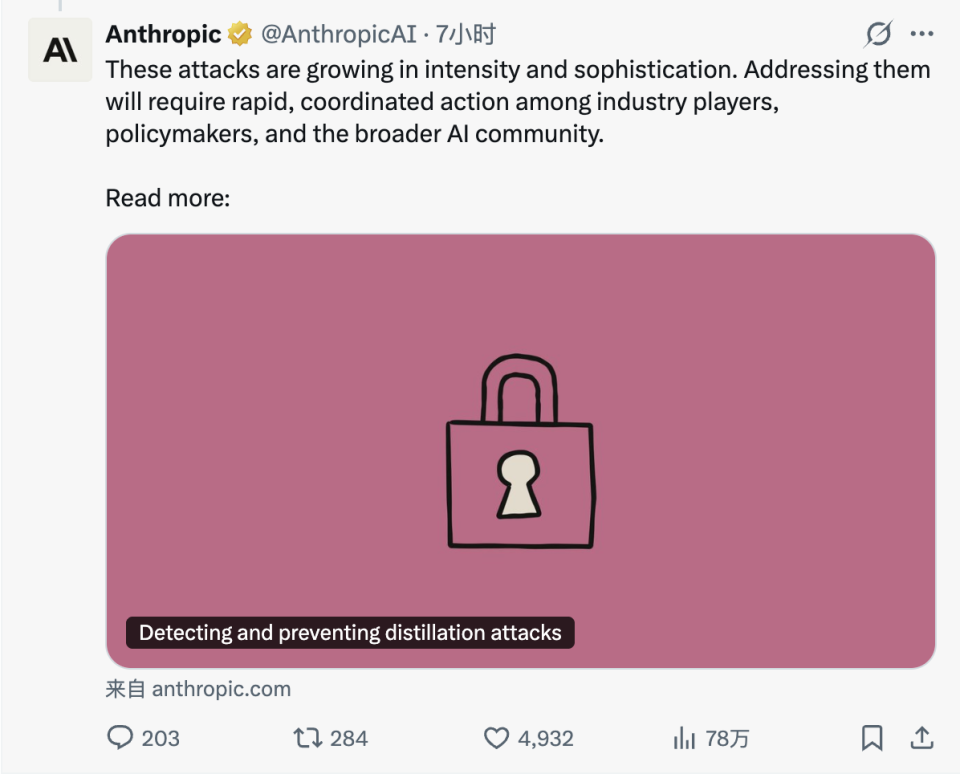Open the padlock illustration link card
The image size is (960, 774).
(520, 450)
